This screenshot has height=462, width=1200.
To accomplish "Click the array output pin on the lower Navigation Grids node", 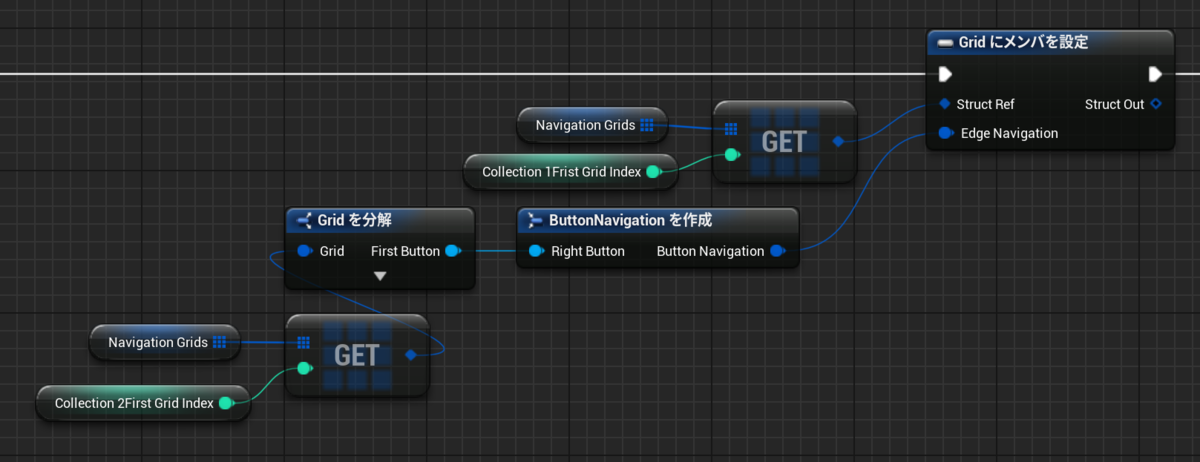I will (219, 342).
